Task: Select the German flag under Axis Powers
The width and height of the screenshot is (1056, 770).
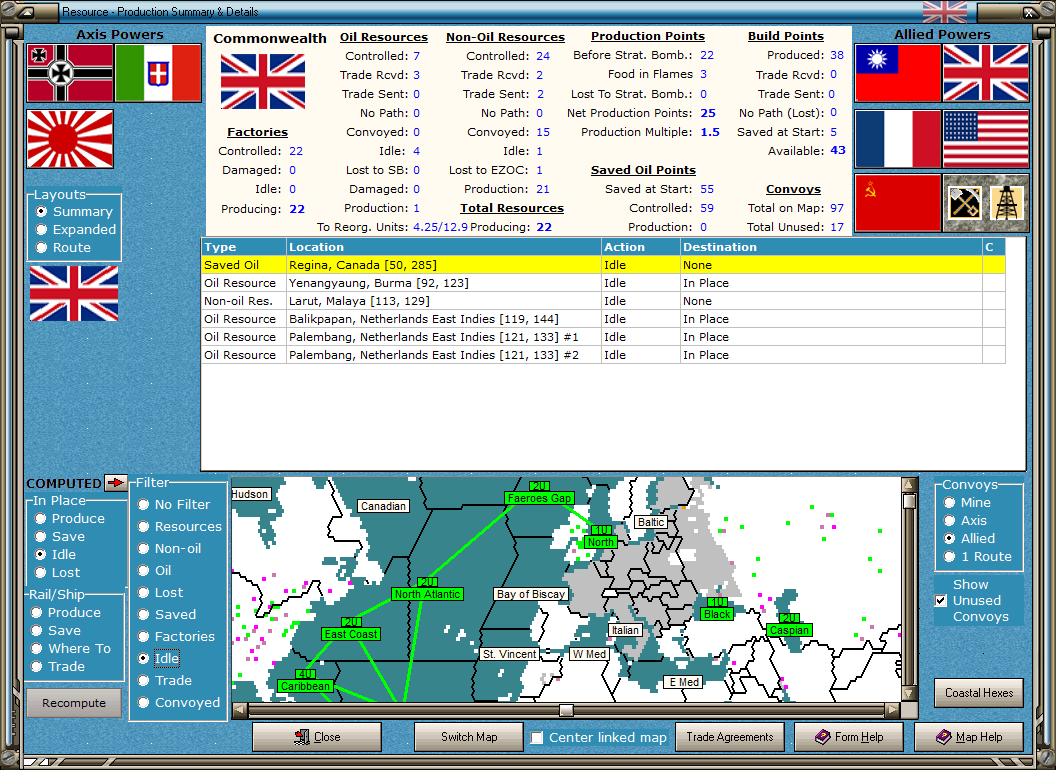Action: tap(70, 73)
